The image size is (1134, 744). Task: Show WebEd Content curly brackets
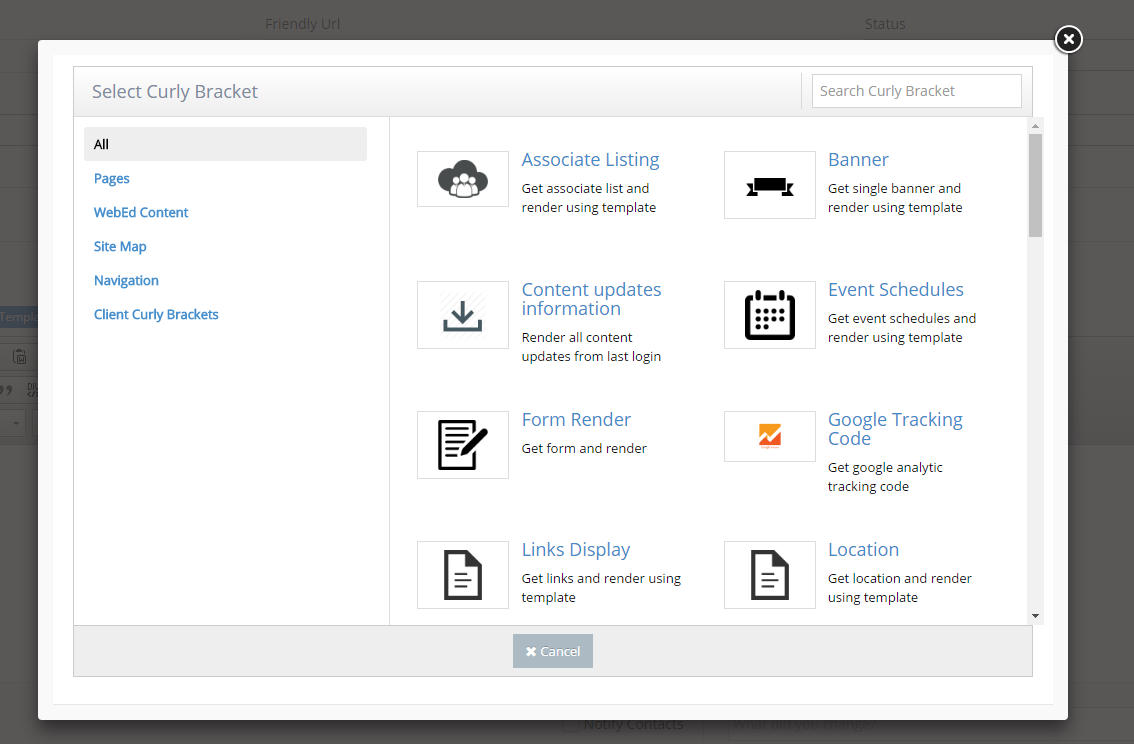tap(141, 212)
